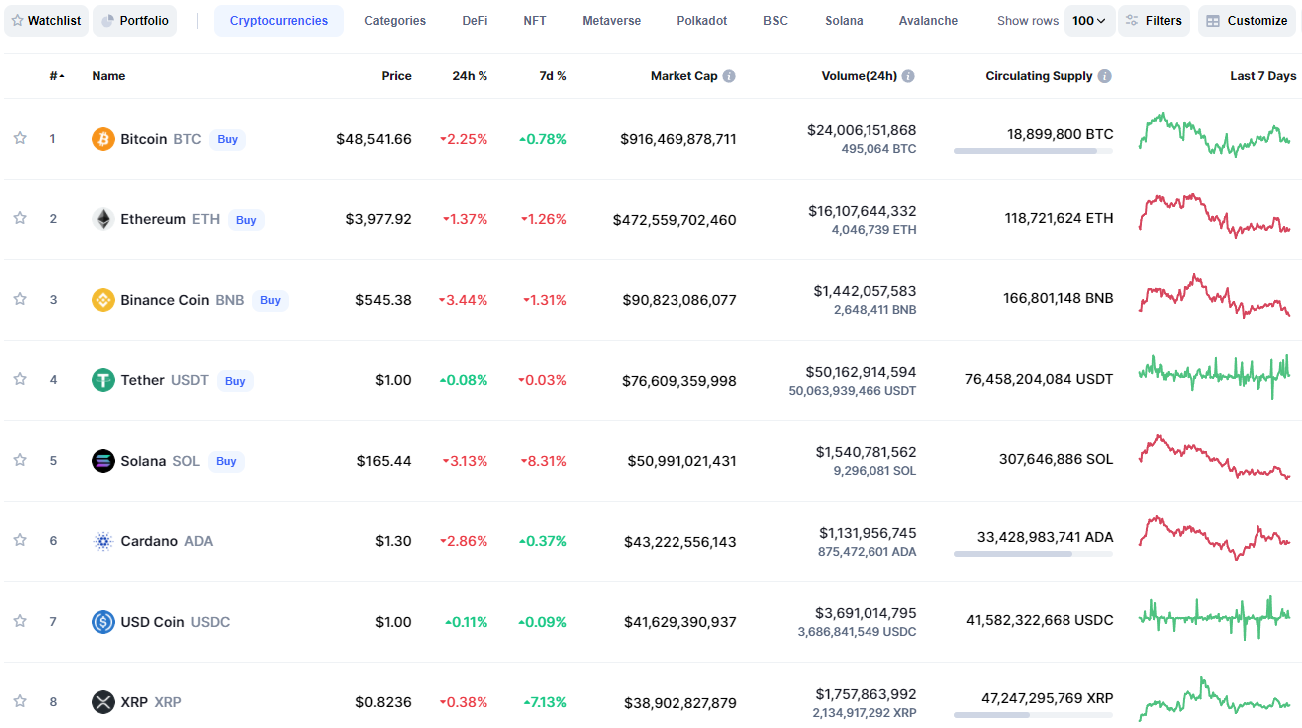Switch to the Categories tab

coord(395,21)
